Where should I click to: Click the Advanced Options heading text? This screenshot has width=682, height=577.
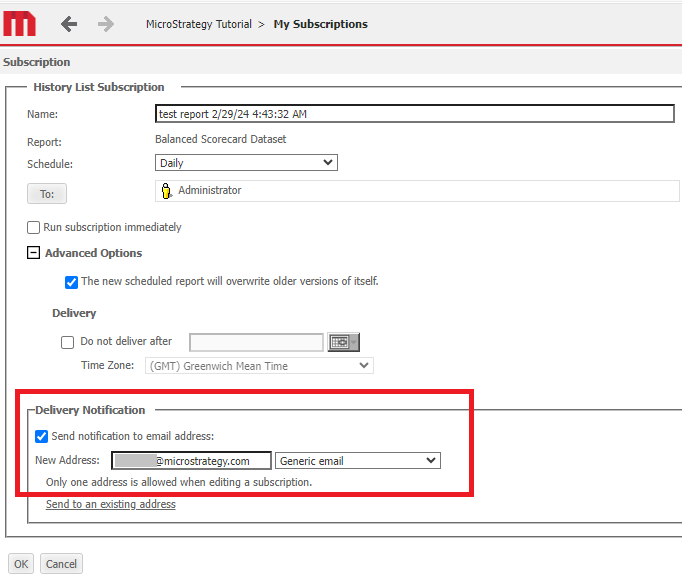[94, 253]
